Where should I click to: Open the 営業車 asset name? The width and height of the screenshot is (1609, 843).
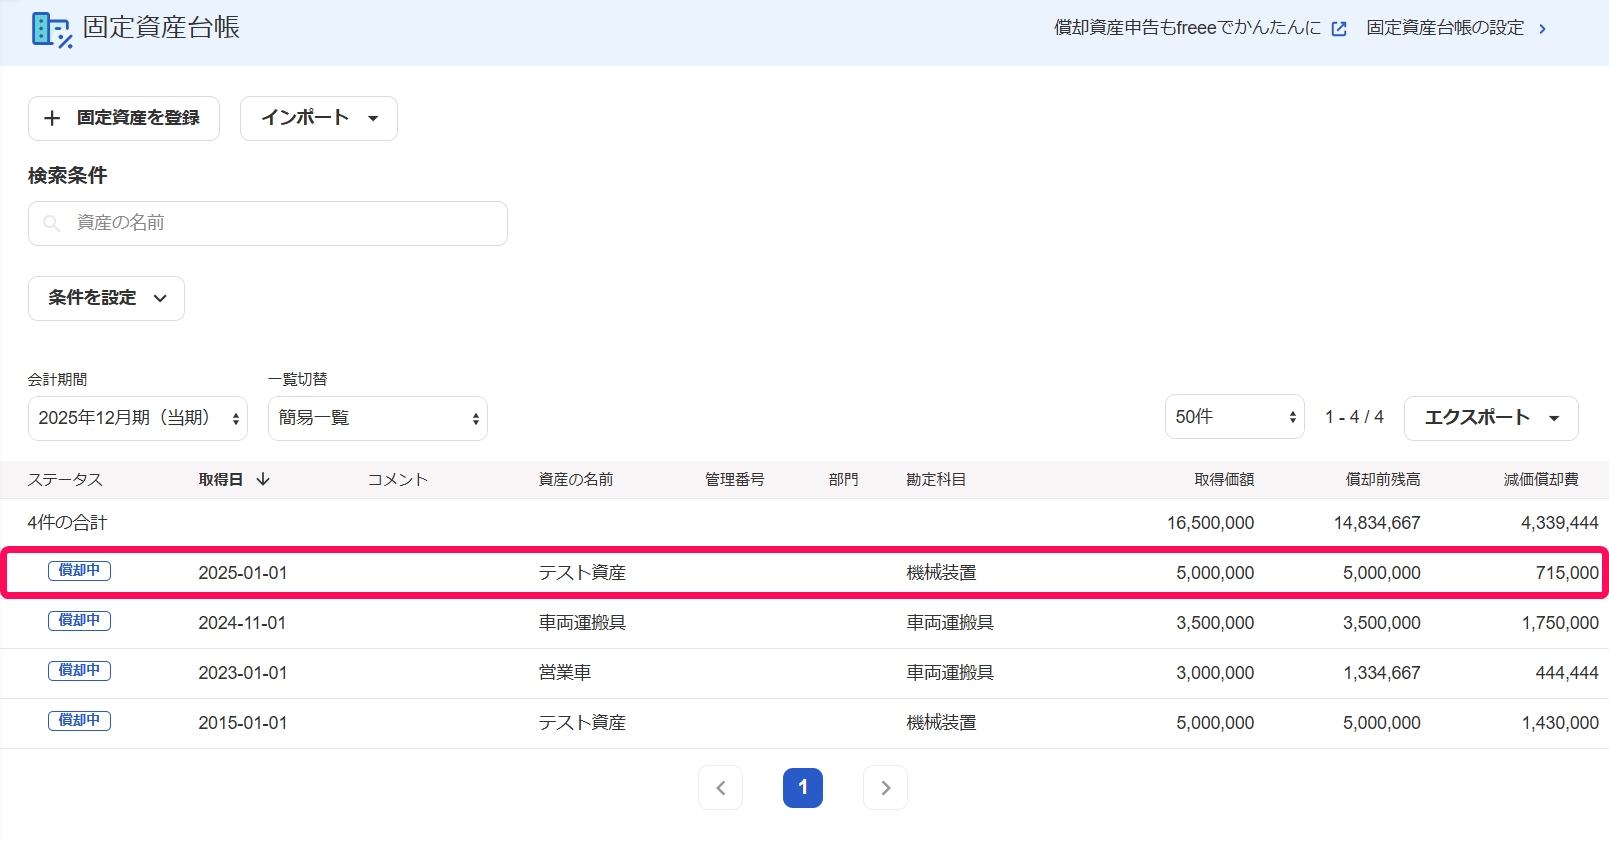point(565,673)
